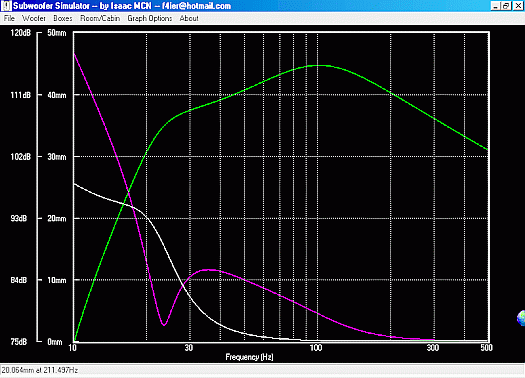This screenshot has height=378, width=525.
Task: Open the Woofer menu
Action: coord(33,18)
